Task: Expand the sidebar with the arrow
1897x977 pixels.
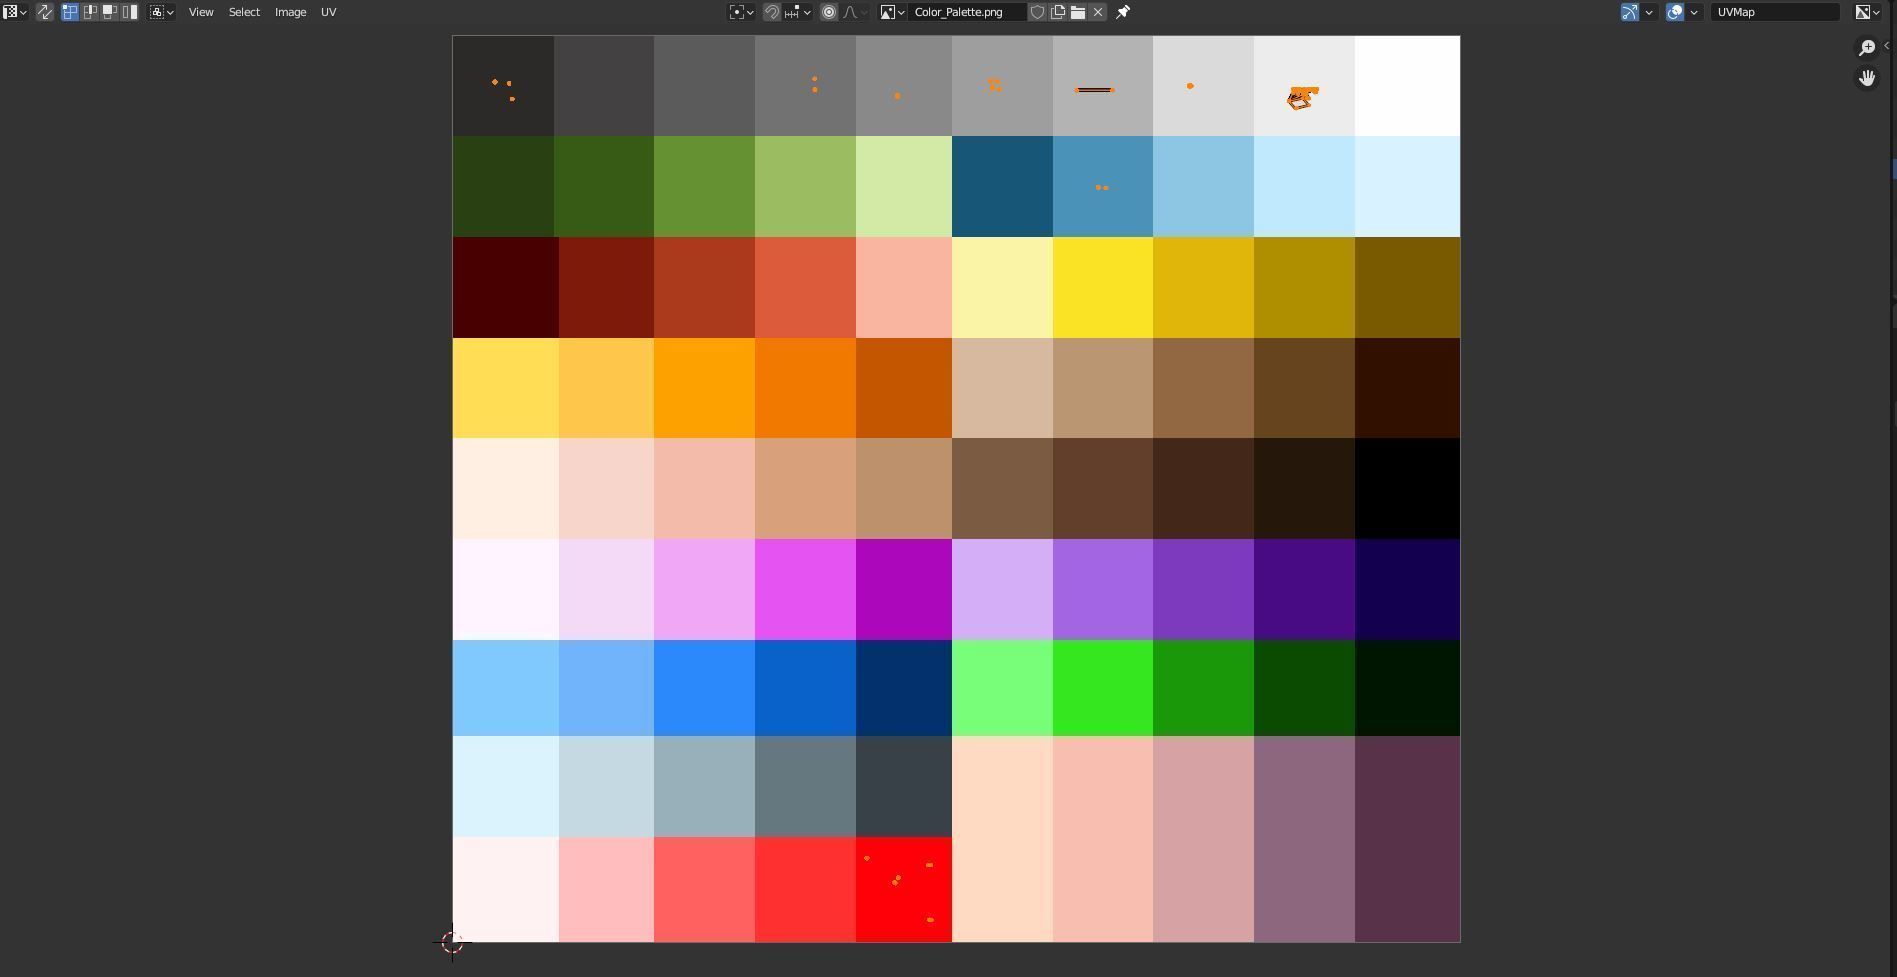Action: [x=1887, y=46]
